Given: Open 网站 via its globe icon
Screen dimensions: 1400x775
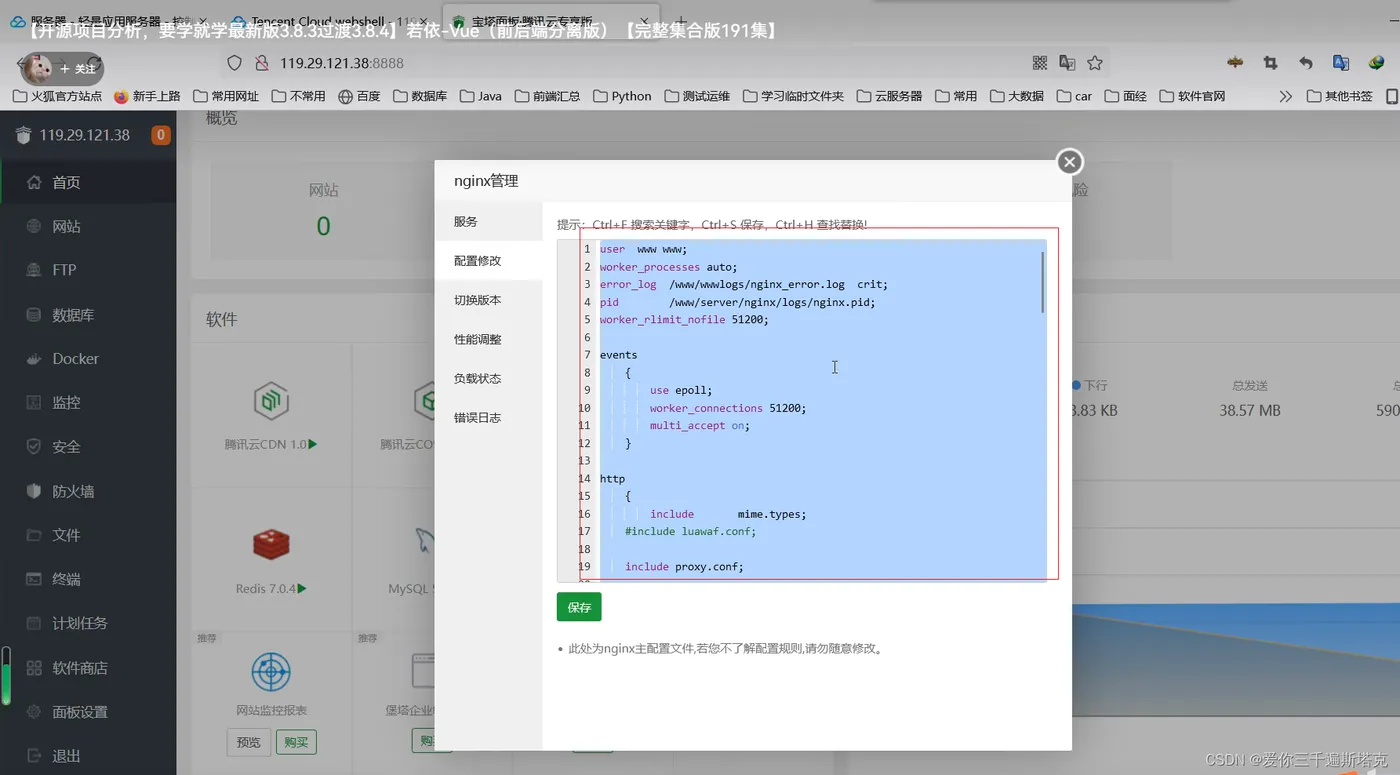Looking at the screenshot, I should coord(34,226).
